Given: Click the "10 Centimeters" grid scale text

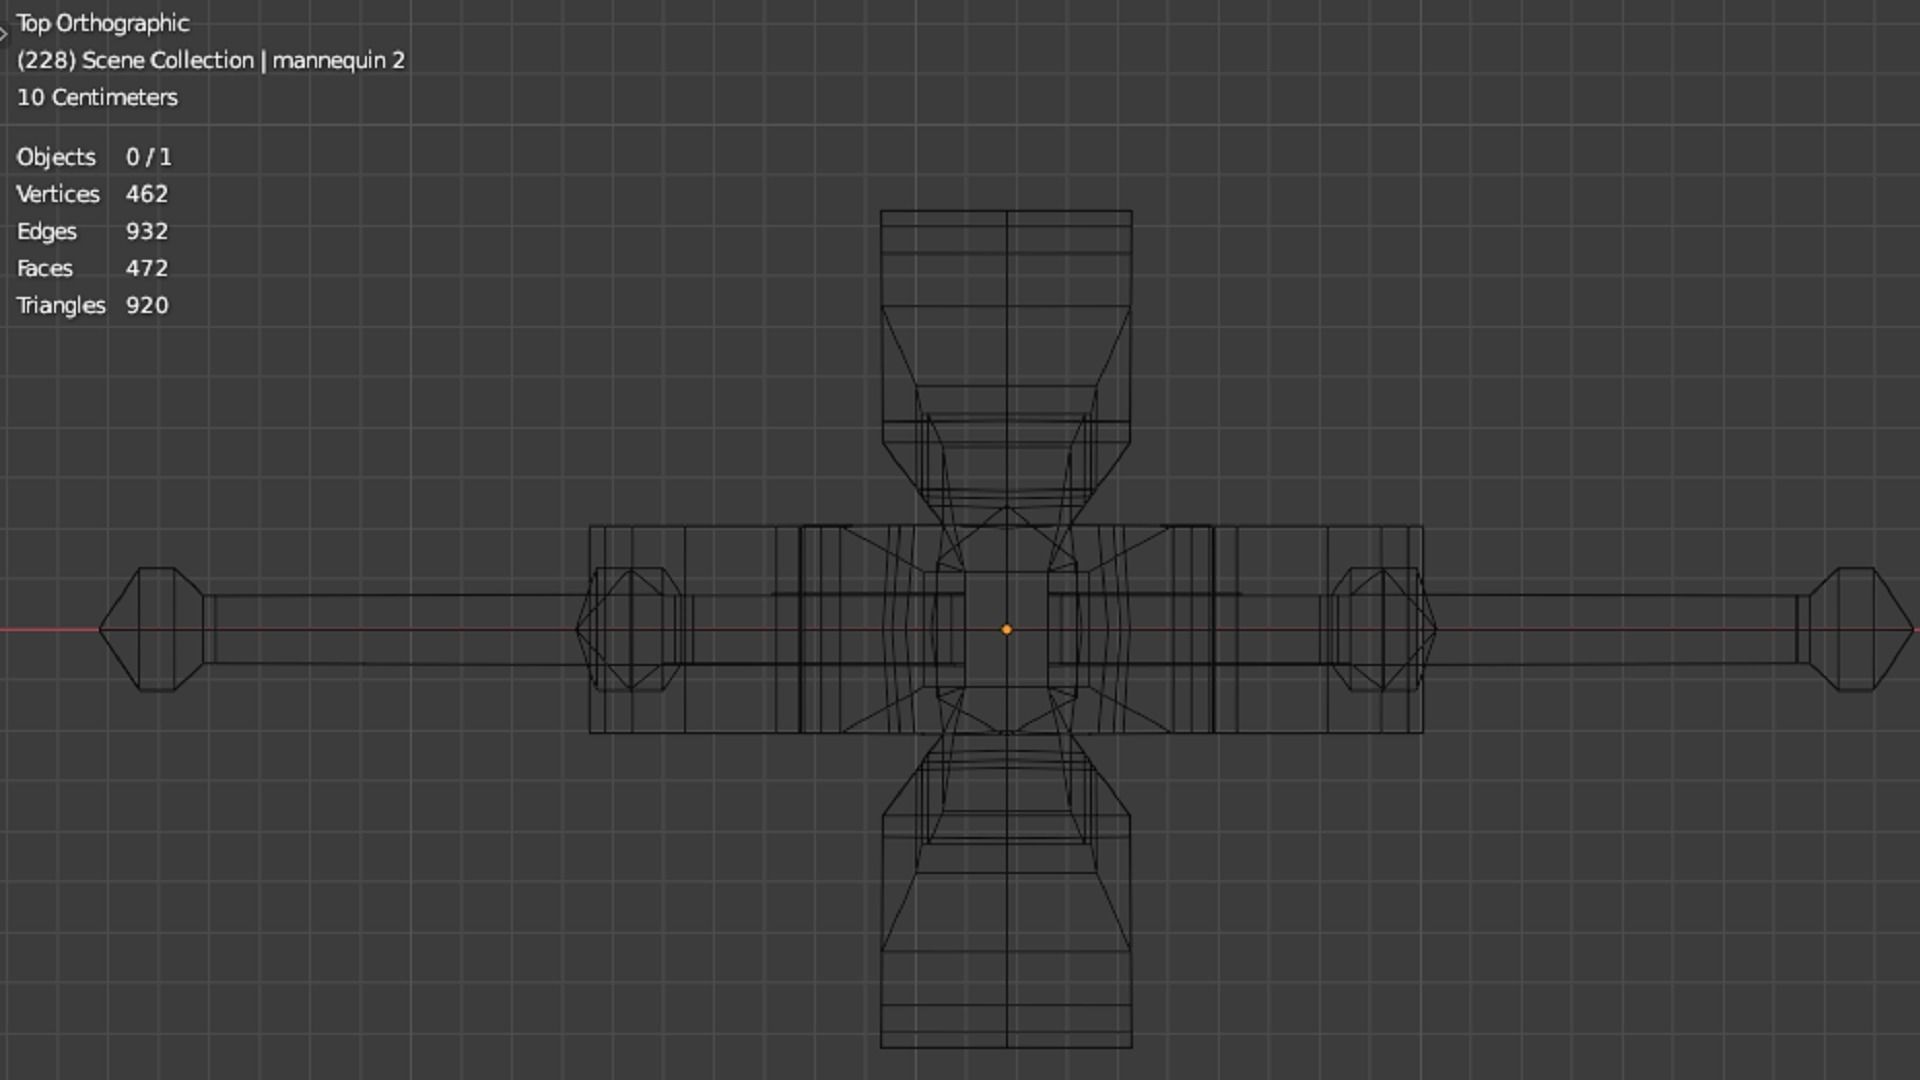Looking at the screenshot, I should click(x=97, y=97).
